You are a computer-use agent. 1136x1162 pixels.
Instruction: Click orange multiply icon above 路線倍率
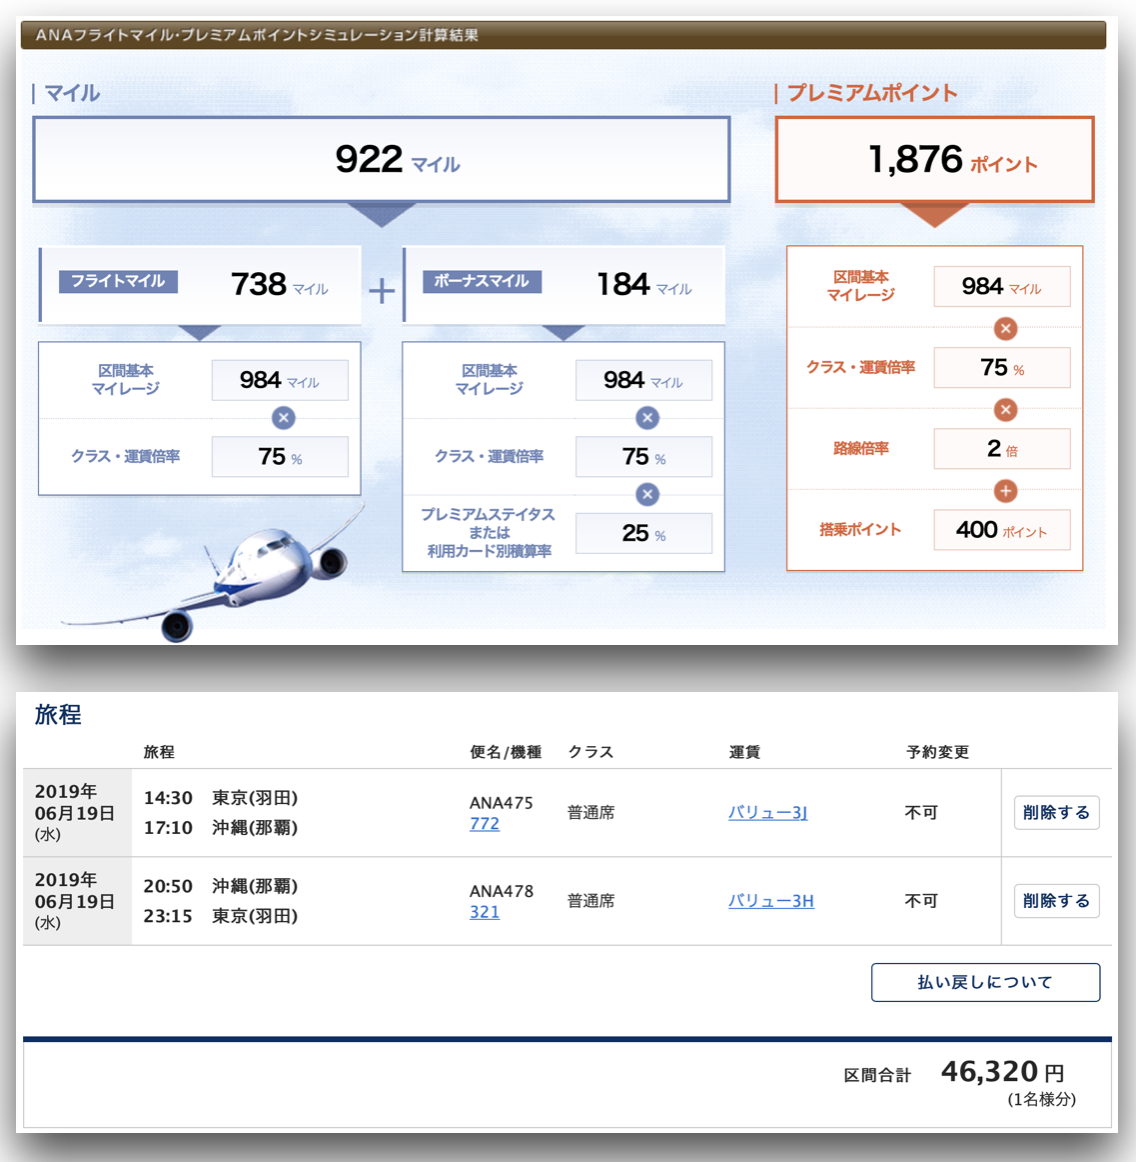tap(1005, 409)
